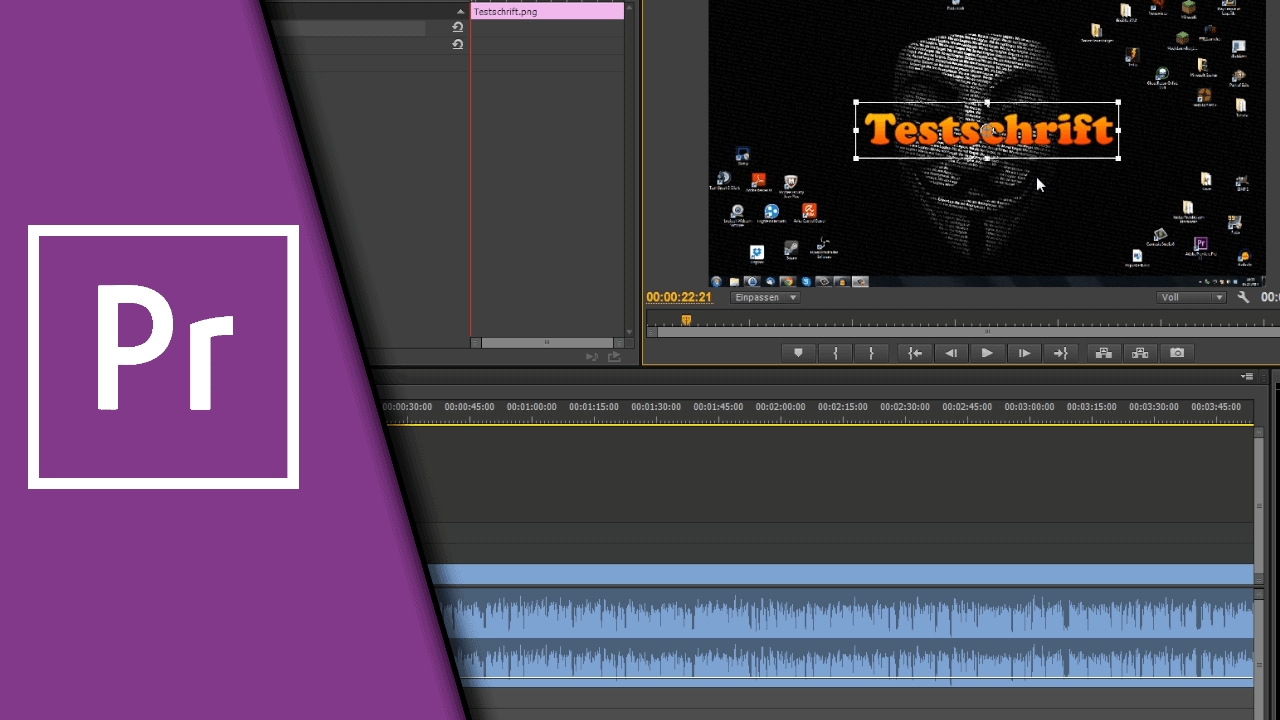This screenshot has height=720, width=1280.
Task: Open the Einpassen zoom level dropdown
Action: [x=765, y=297]
